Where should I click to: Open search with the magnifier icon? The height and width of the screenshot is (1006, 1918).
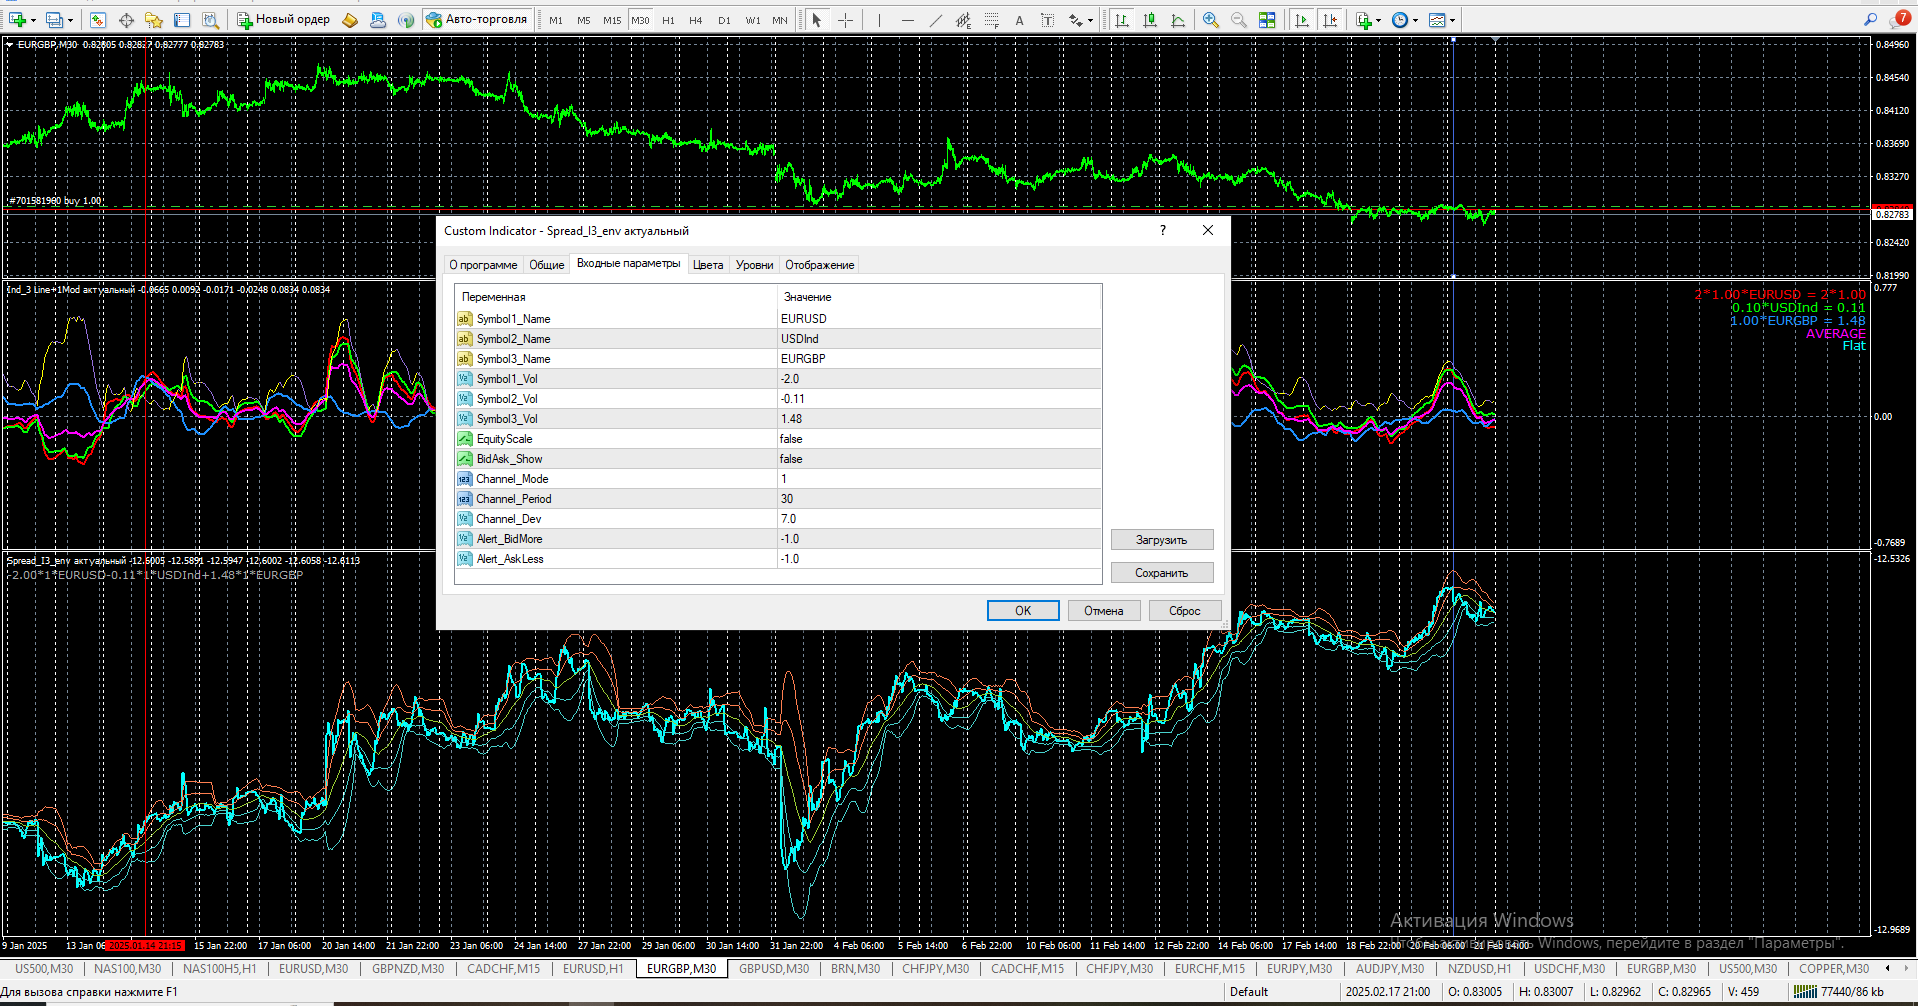1870,19
